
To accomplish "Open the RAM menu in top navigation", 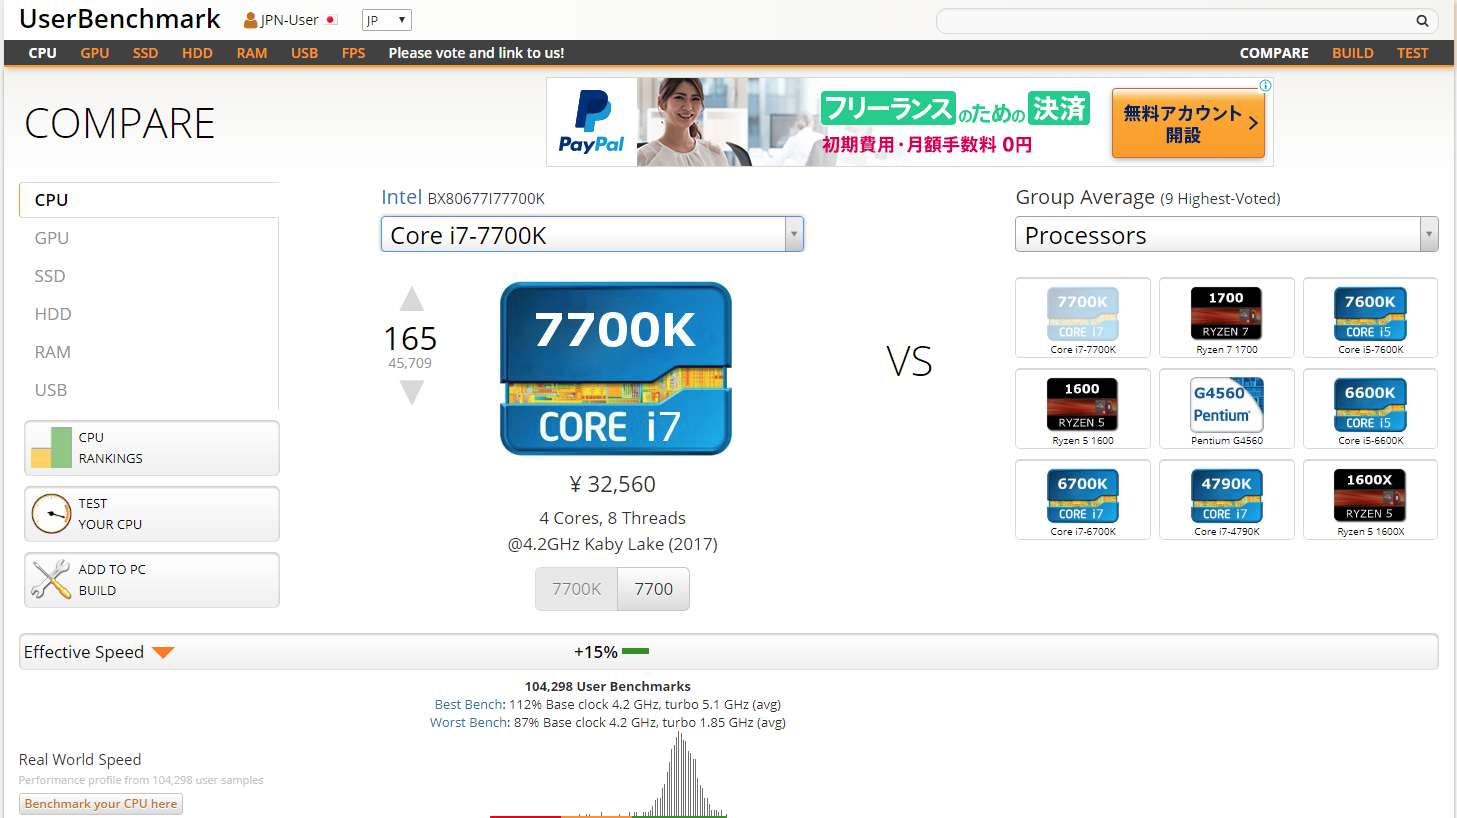I will [x=252, y=53].
